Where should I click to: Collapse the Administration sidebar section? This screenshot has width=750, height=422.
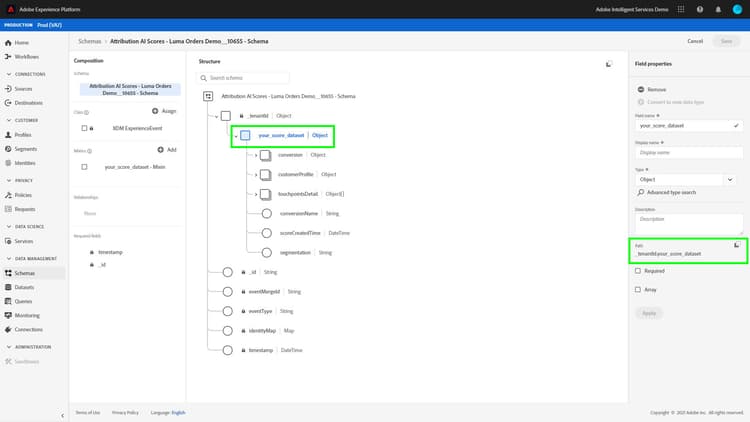9,347
